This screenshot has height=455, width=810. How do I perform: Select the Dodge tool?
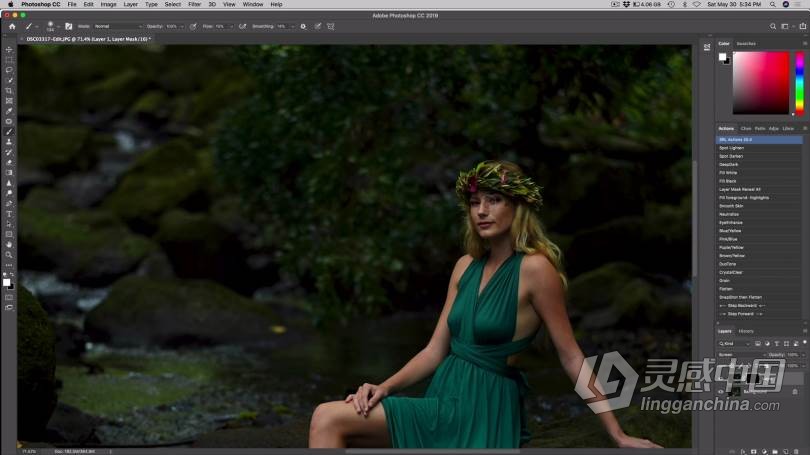(x=9, y=193)
